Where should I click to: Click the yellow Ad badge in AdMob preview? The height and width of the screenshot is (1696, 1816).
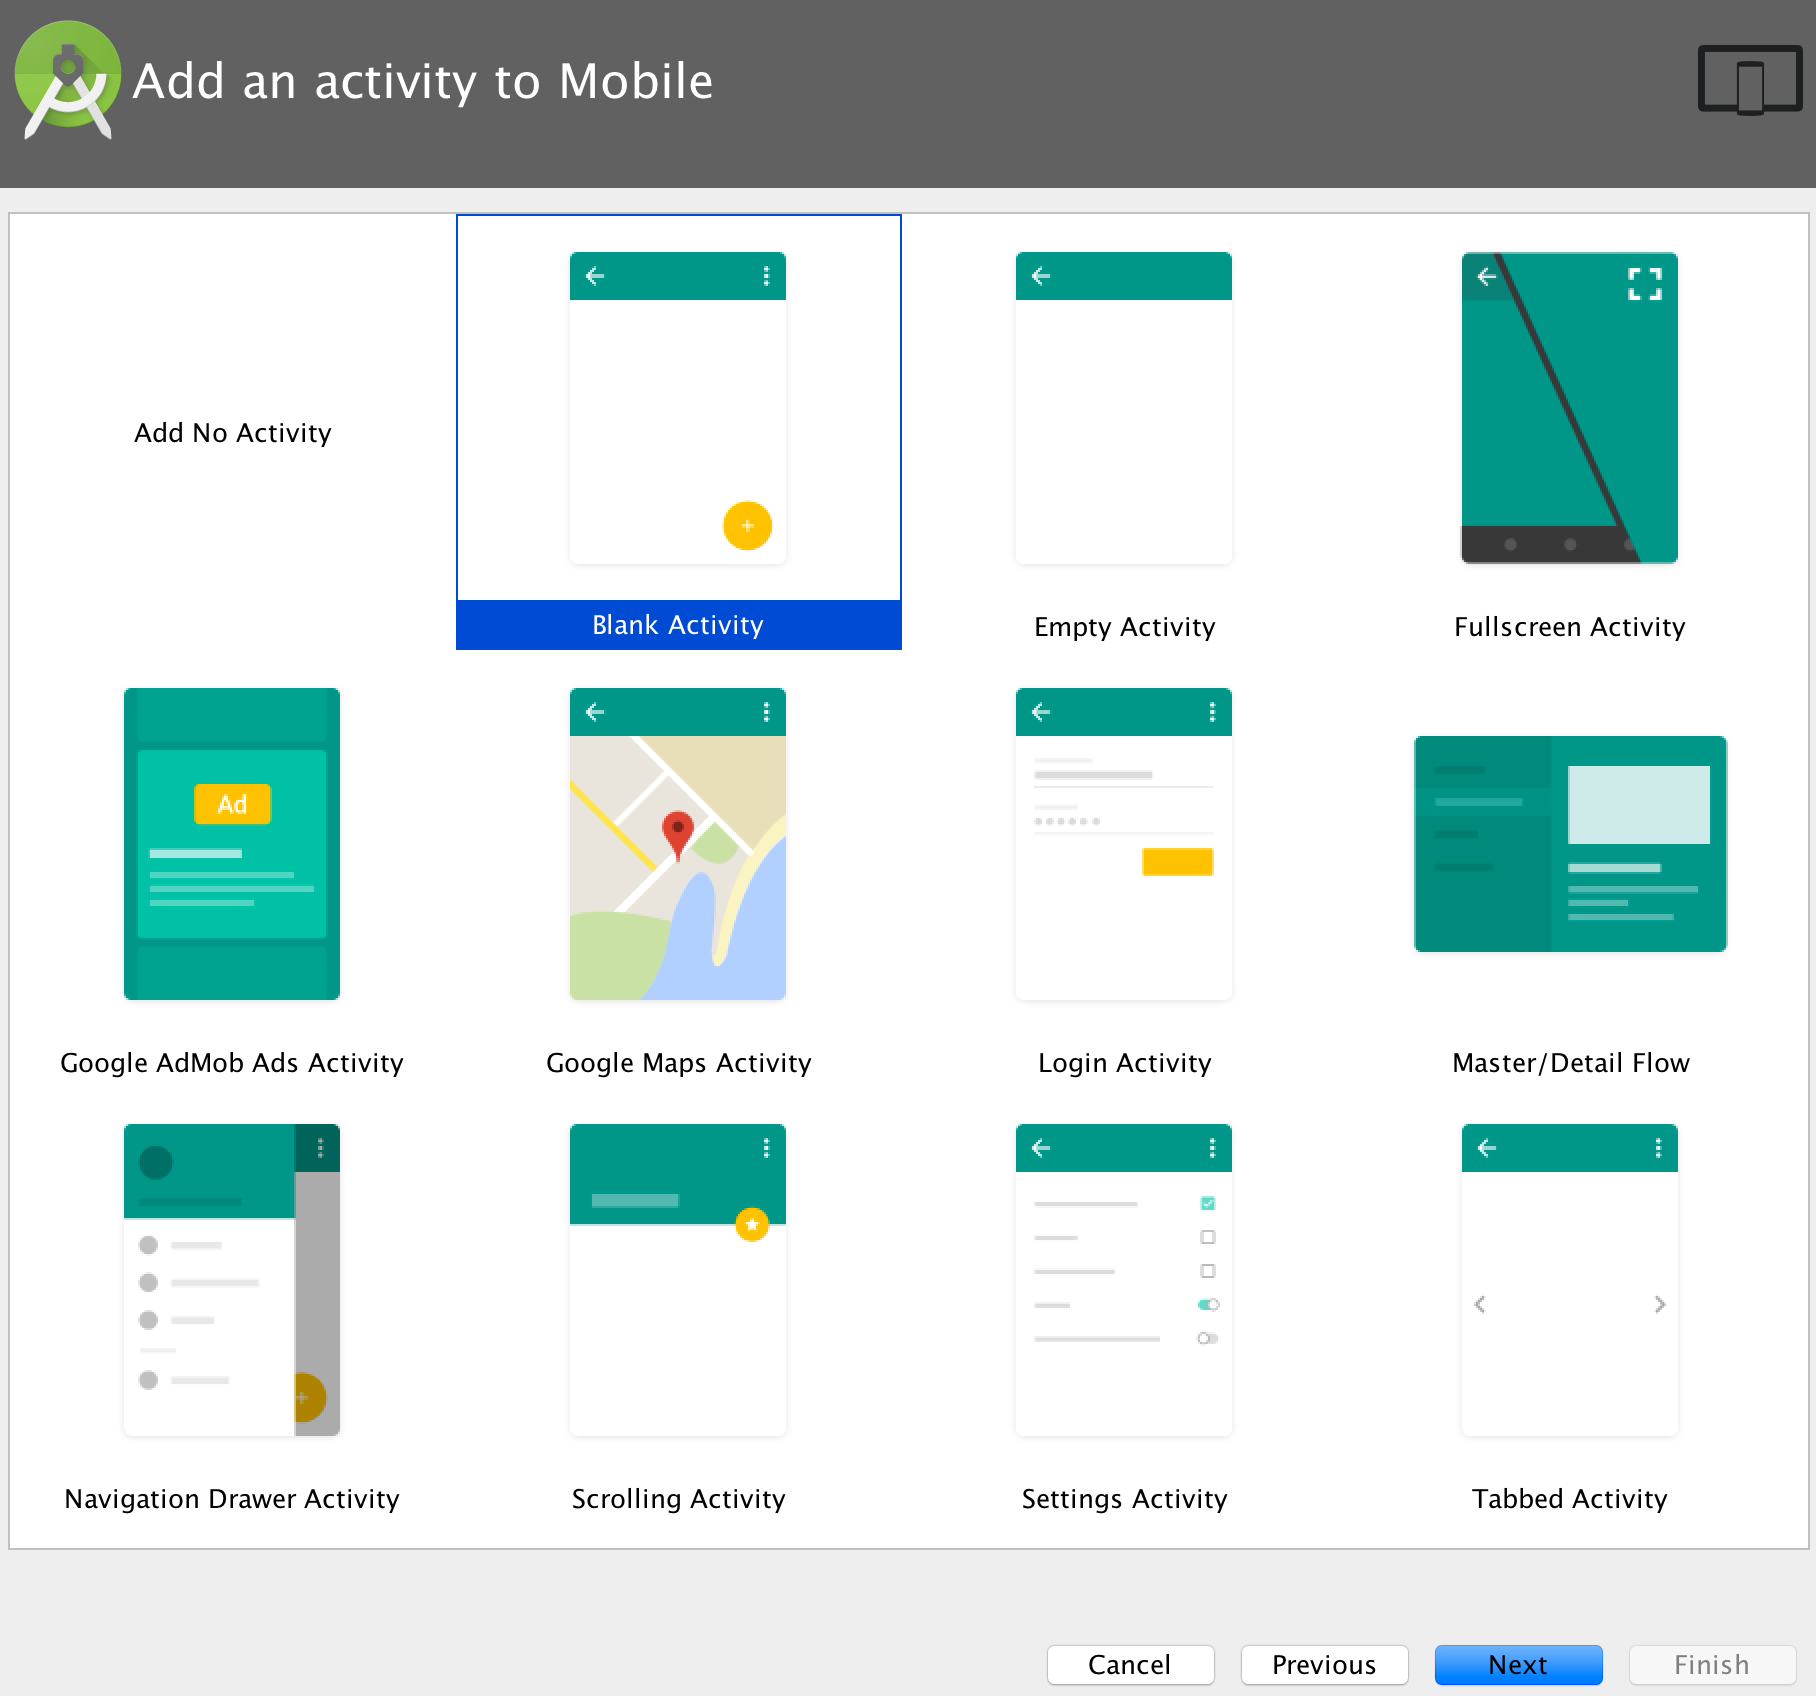(232, 804)
